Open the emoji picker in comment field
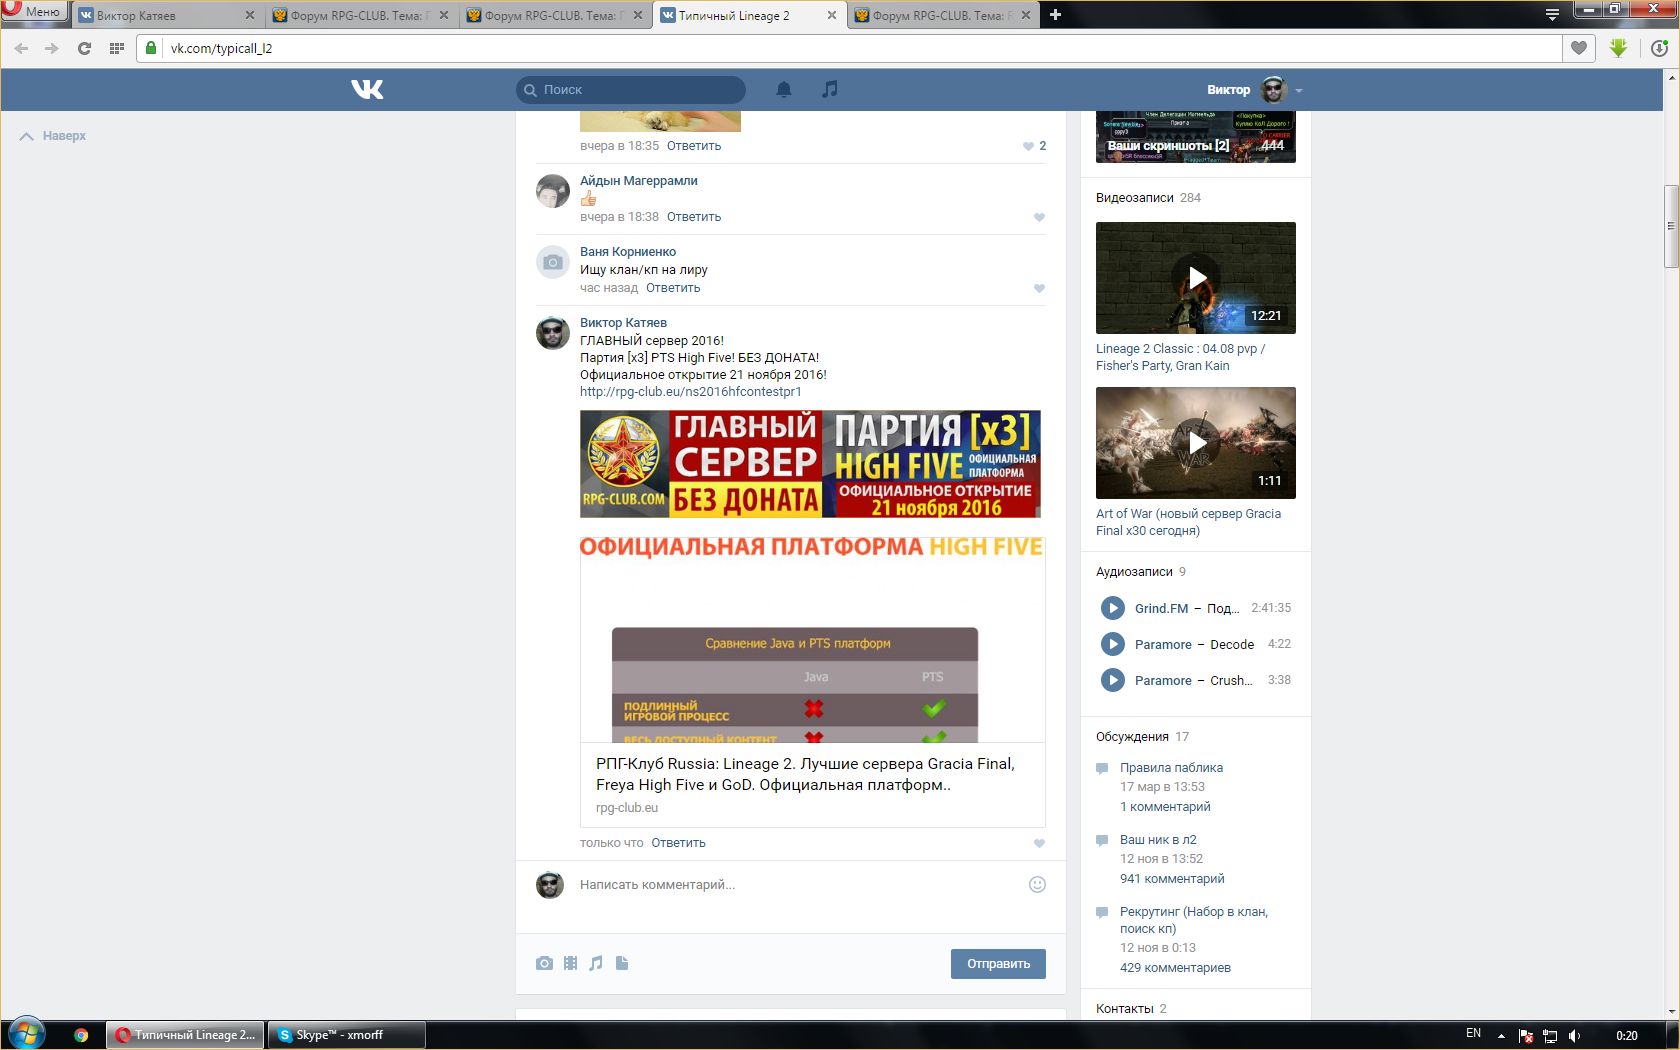The width and height of the screenshot is (1680, 1050). point(1037,884)
